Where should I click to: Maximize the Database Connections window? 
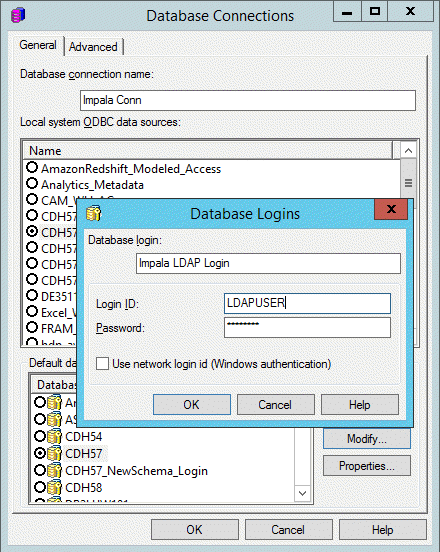(375, 12)
